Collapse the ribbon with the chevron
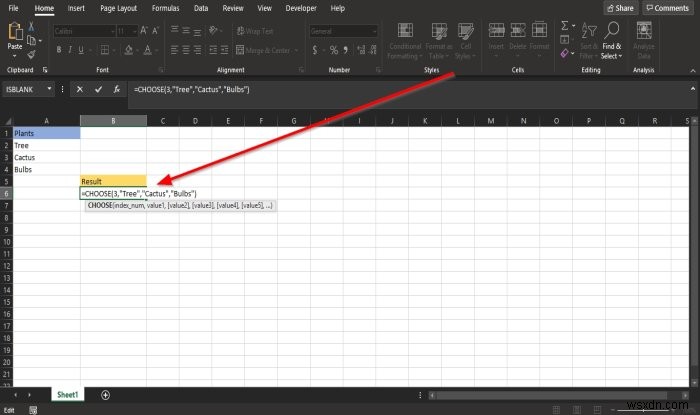 click(692, 71)
